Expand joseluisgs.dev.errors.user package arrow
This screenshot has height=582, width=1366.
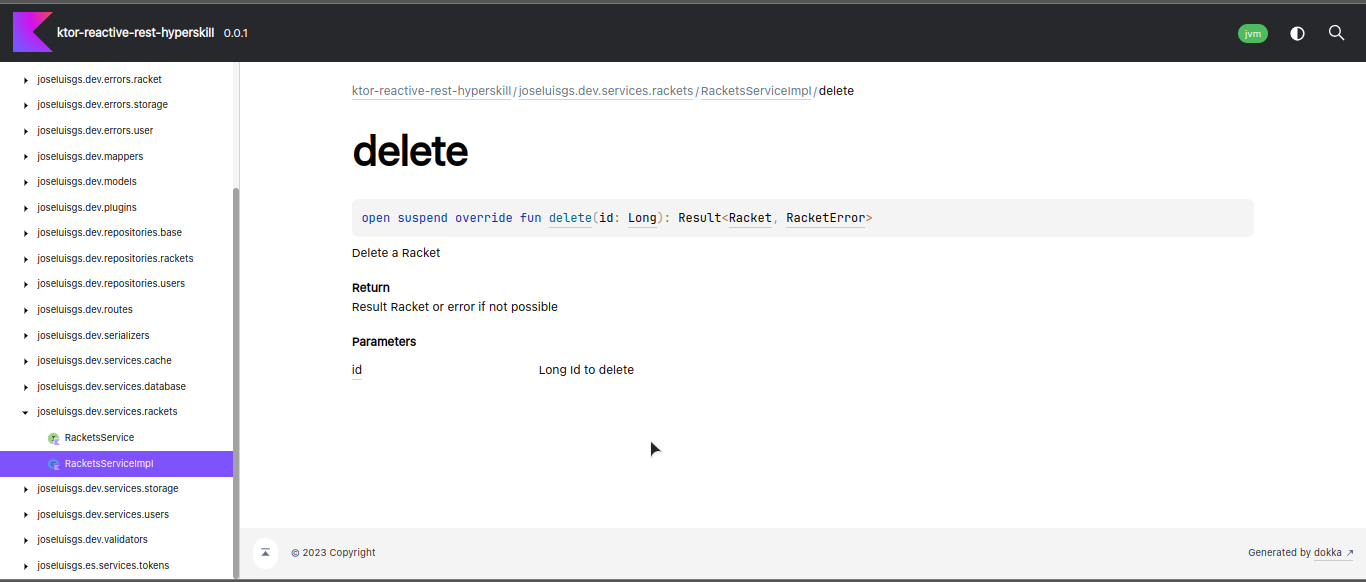point(25,131)
